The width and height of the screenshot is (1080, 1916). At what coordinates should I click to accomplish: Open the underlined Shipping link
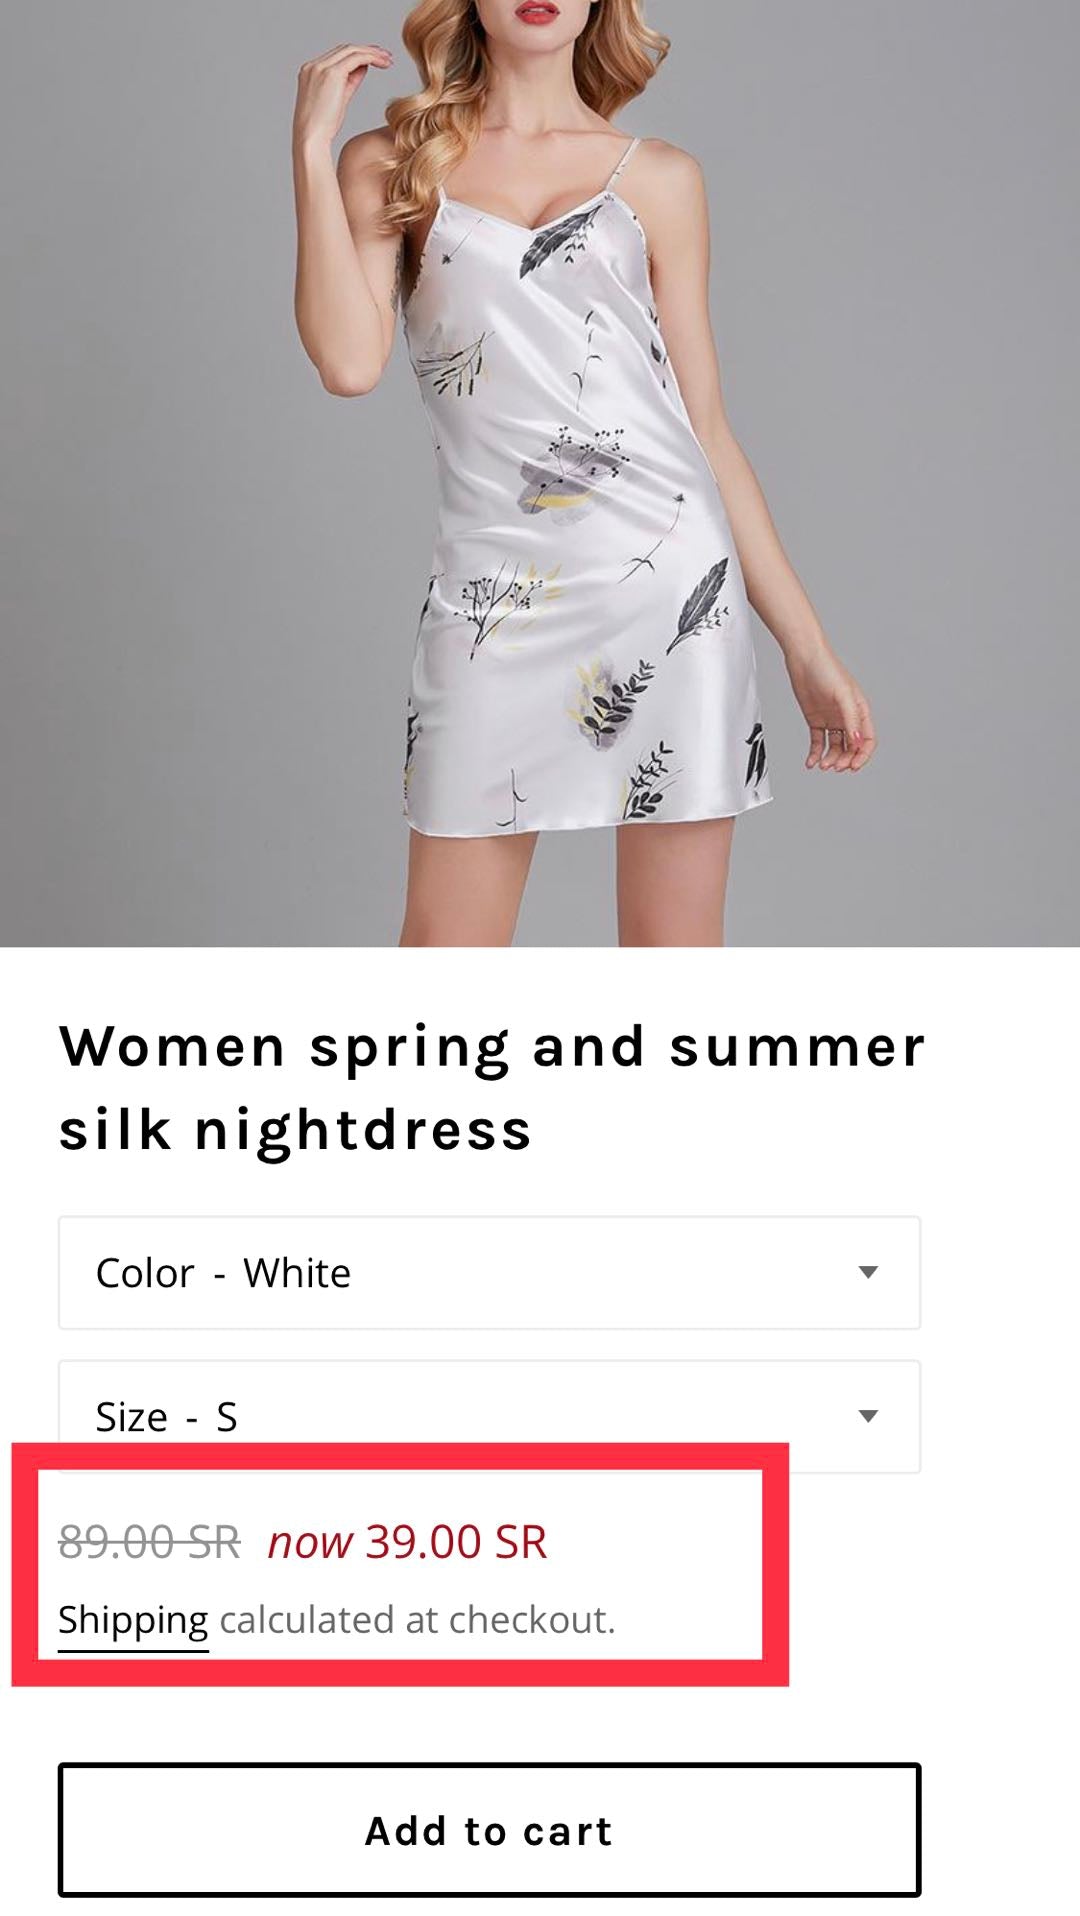[133, 1620]
